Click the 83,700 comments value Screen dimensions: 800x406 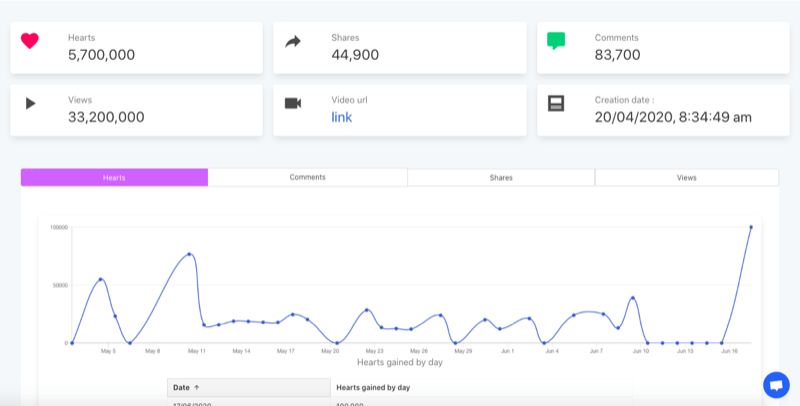617,55
